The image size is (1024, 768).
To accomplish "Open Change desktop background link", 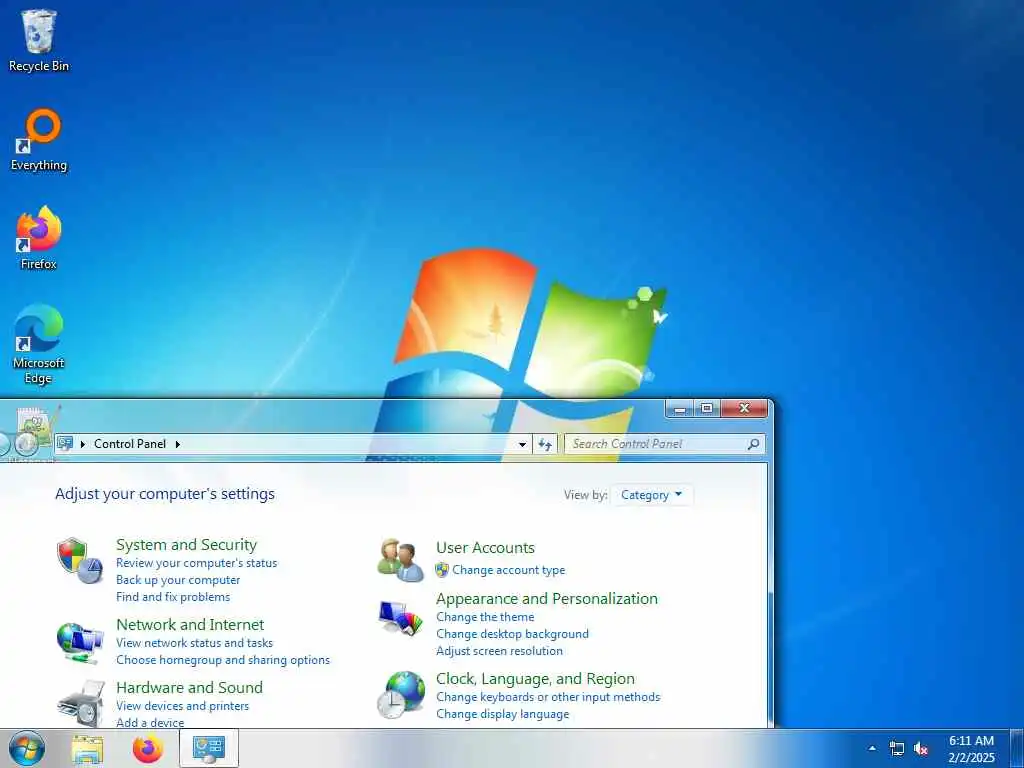I will click(x=512, y=633).
